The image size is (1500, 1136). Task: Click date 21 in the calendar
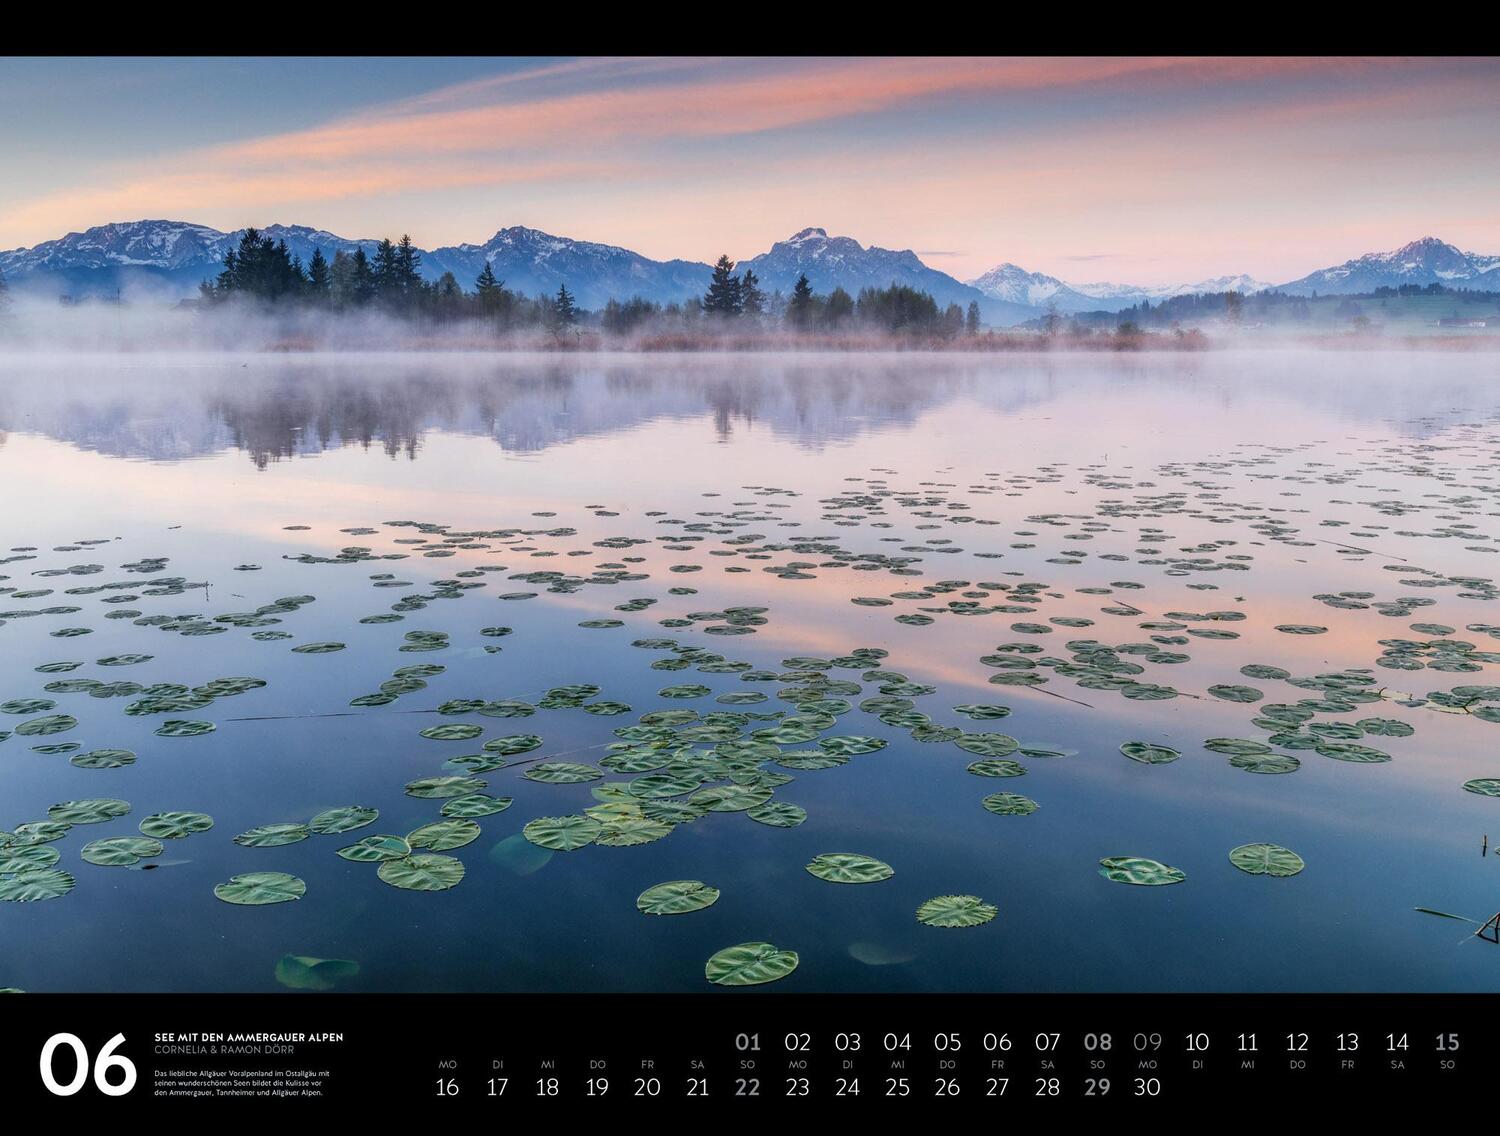coord(697,1087)
